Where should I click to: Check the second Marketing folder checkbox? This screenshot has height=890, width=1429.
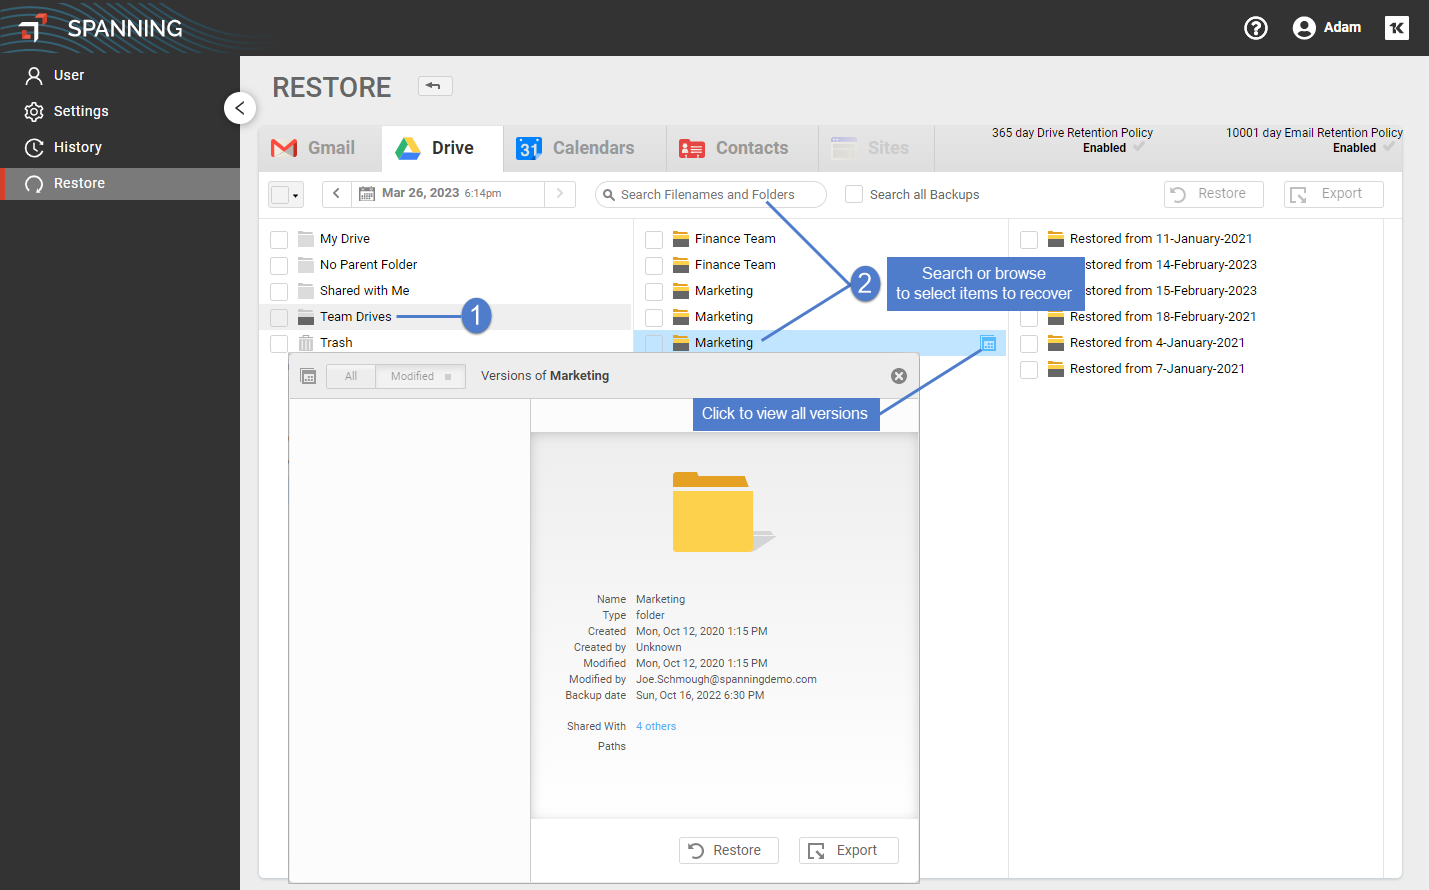654,317
